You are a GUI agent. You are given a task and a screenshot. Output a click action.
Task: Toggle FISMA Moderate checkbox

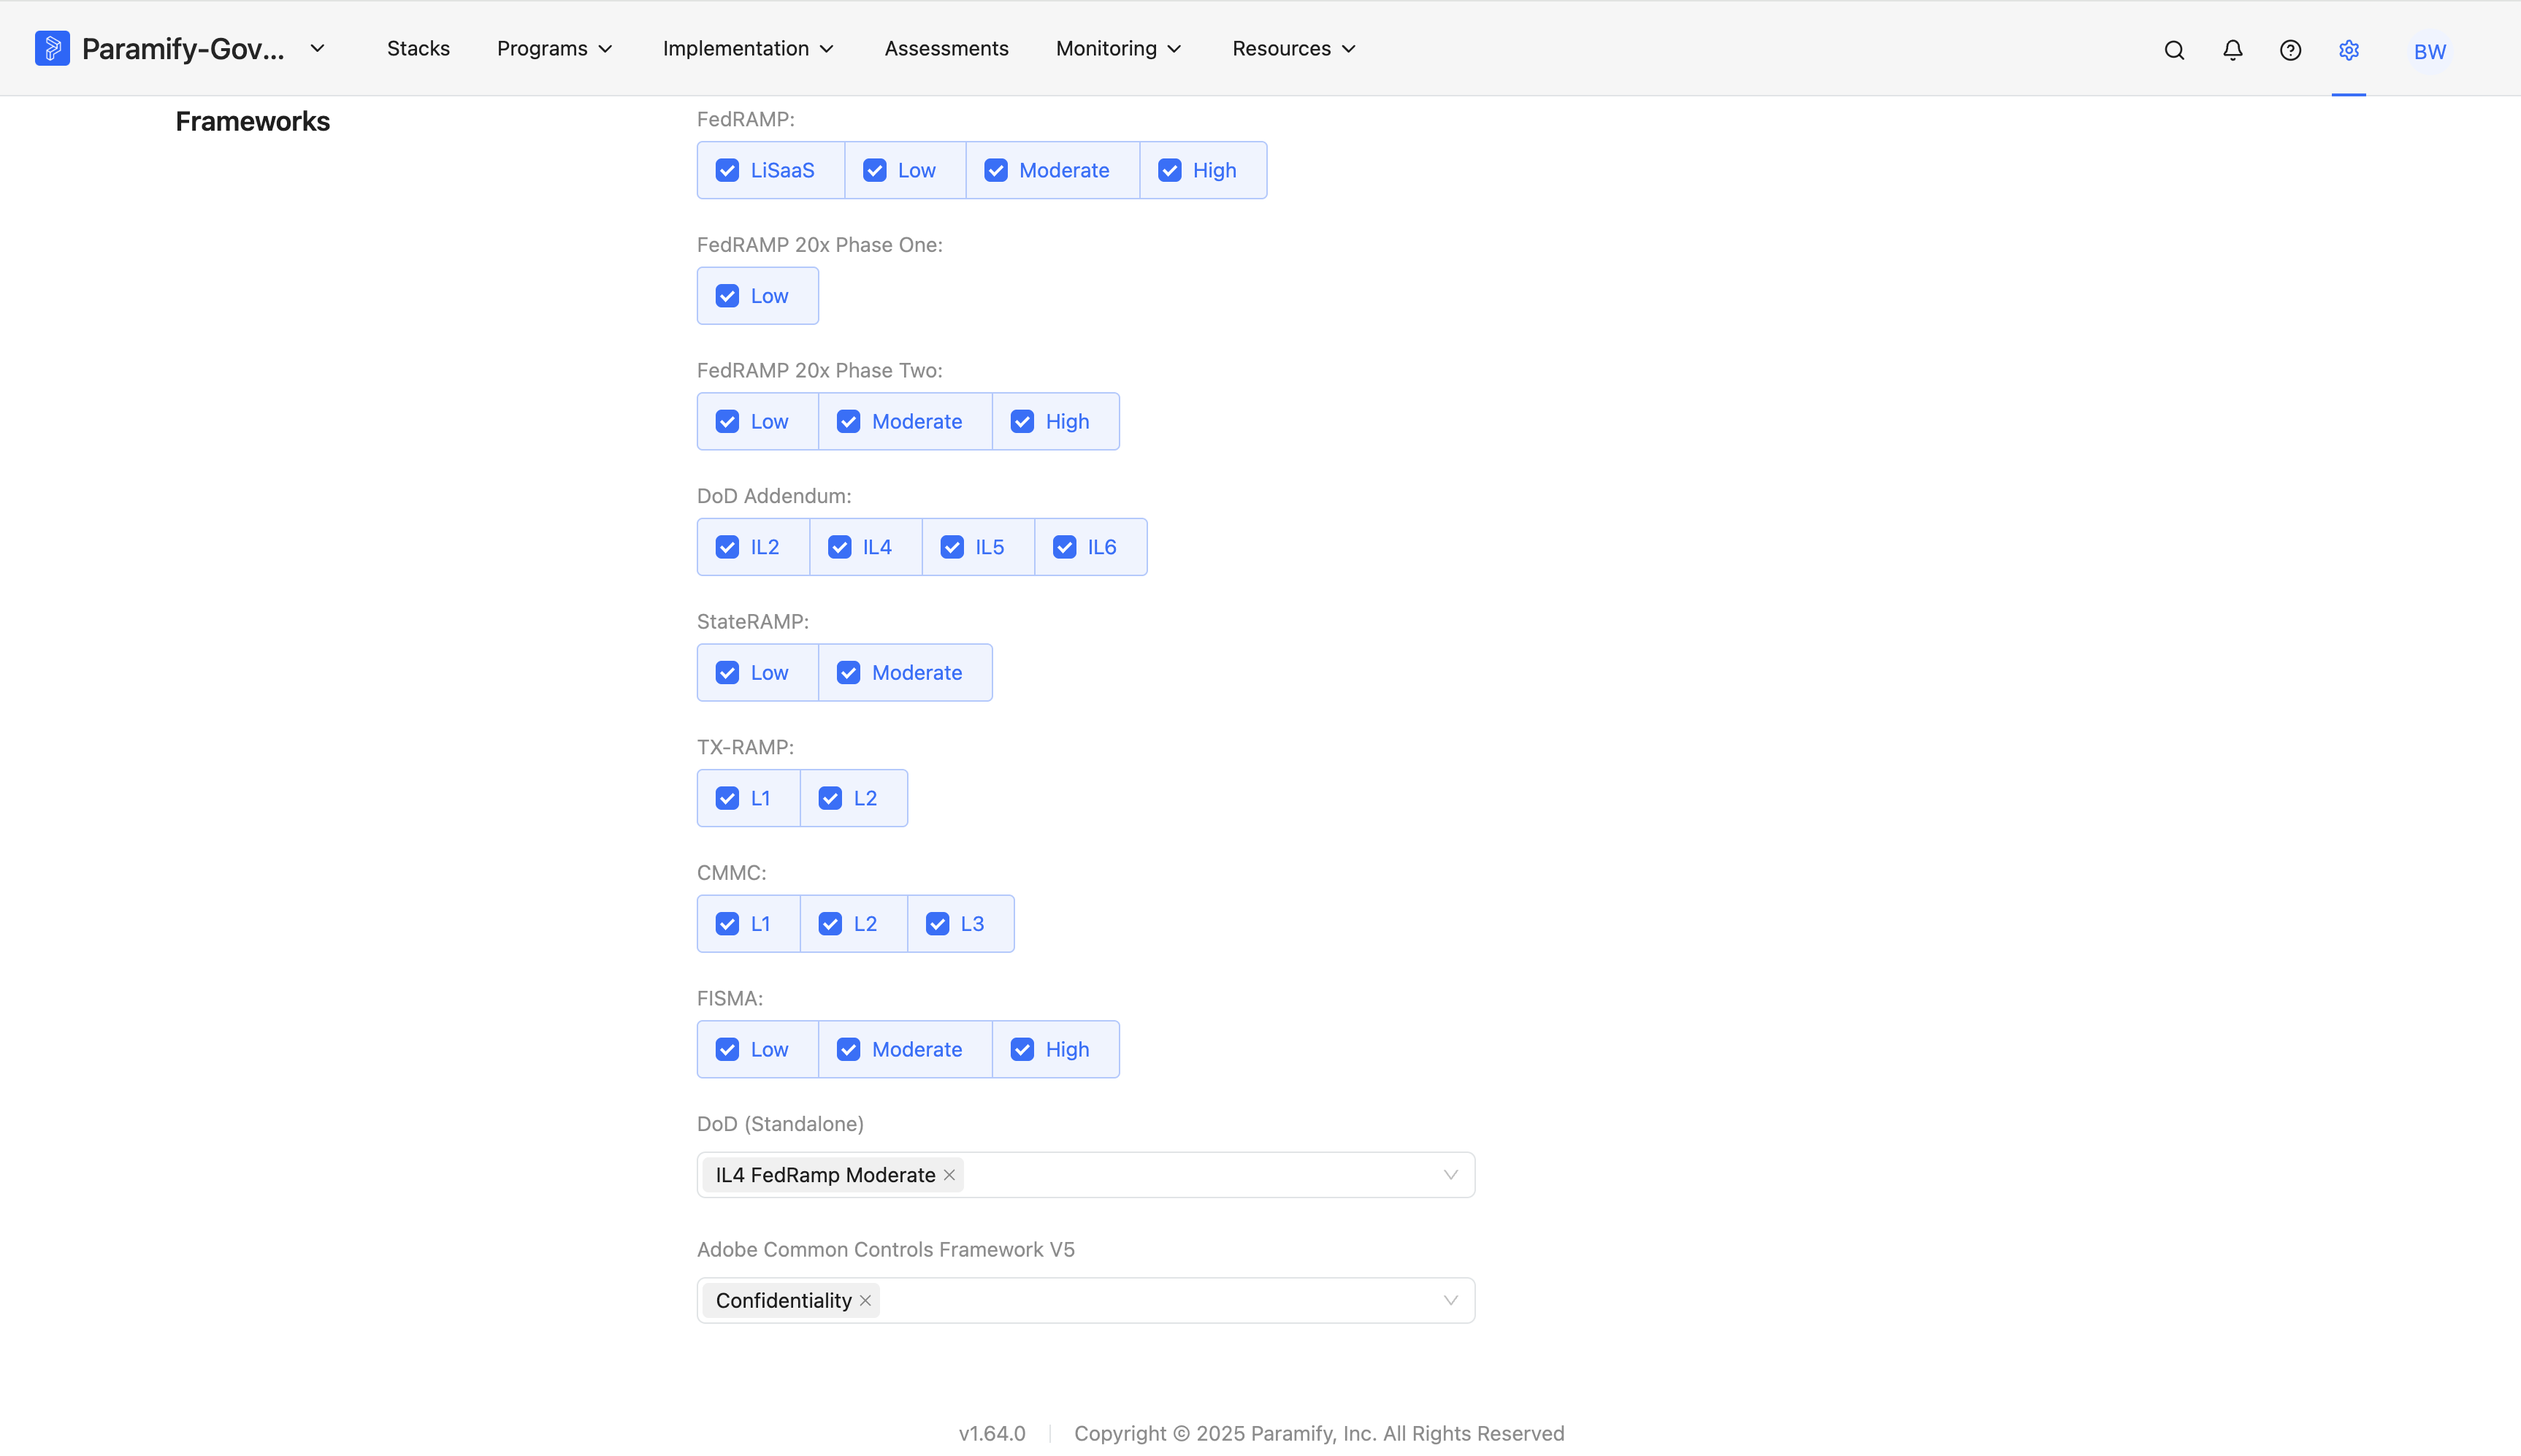click(848, 1050)
